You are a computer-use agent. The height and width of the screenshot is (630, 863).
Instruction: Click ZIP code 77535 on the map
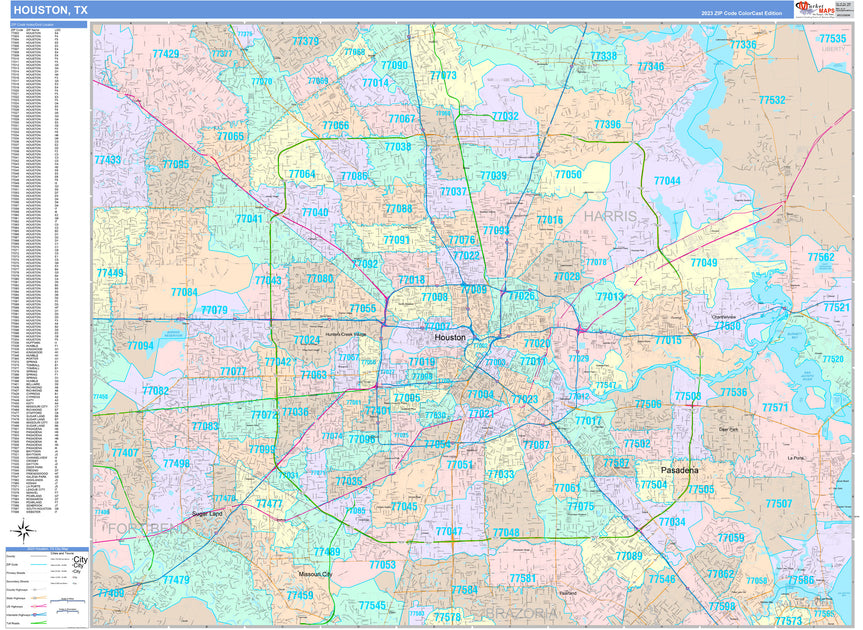point(829,38)
